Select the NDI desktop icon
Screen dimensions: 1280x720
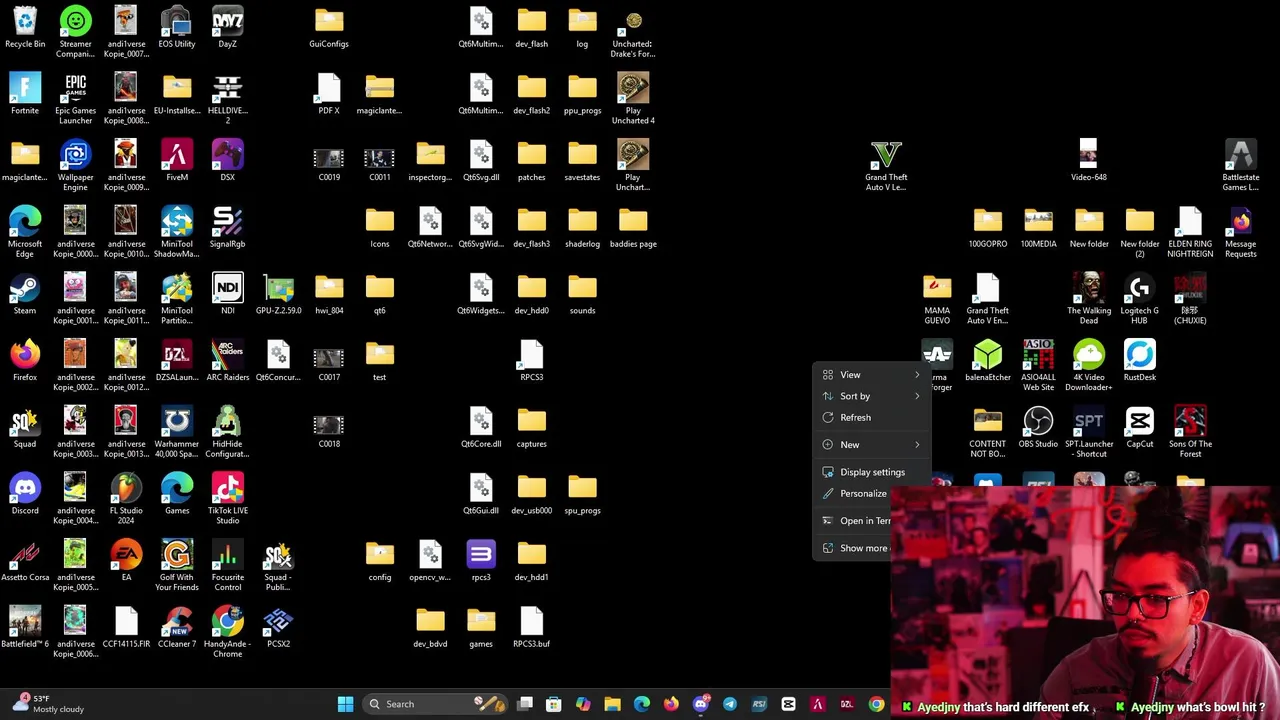pos(227,294)
